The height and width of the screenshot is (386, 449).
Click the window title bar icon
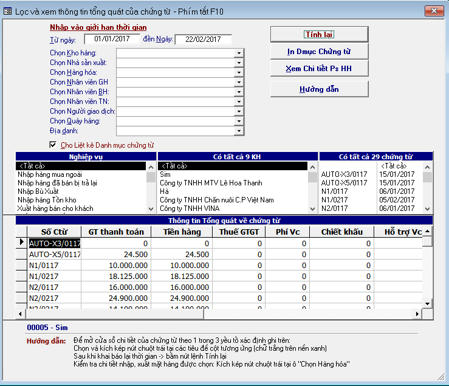point(7,11)
